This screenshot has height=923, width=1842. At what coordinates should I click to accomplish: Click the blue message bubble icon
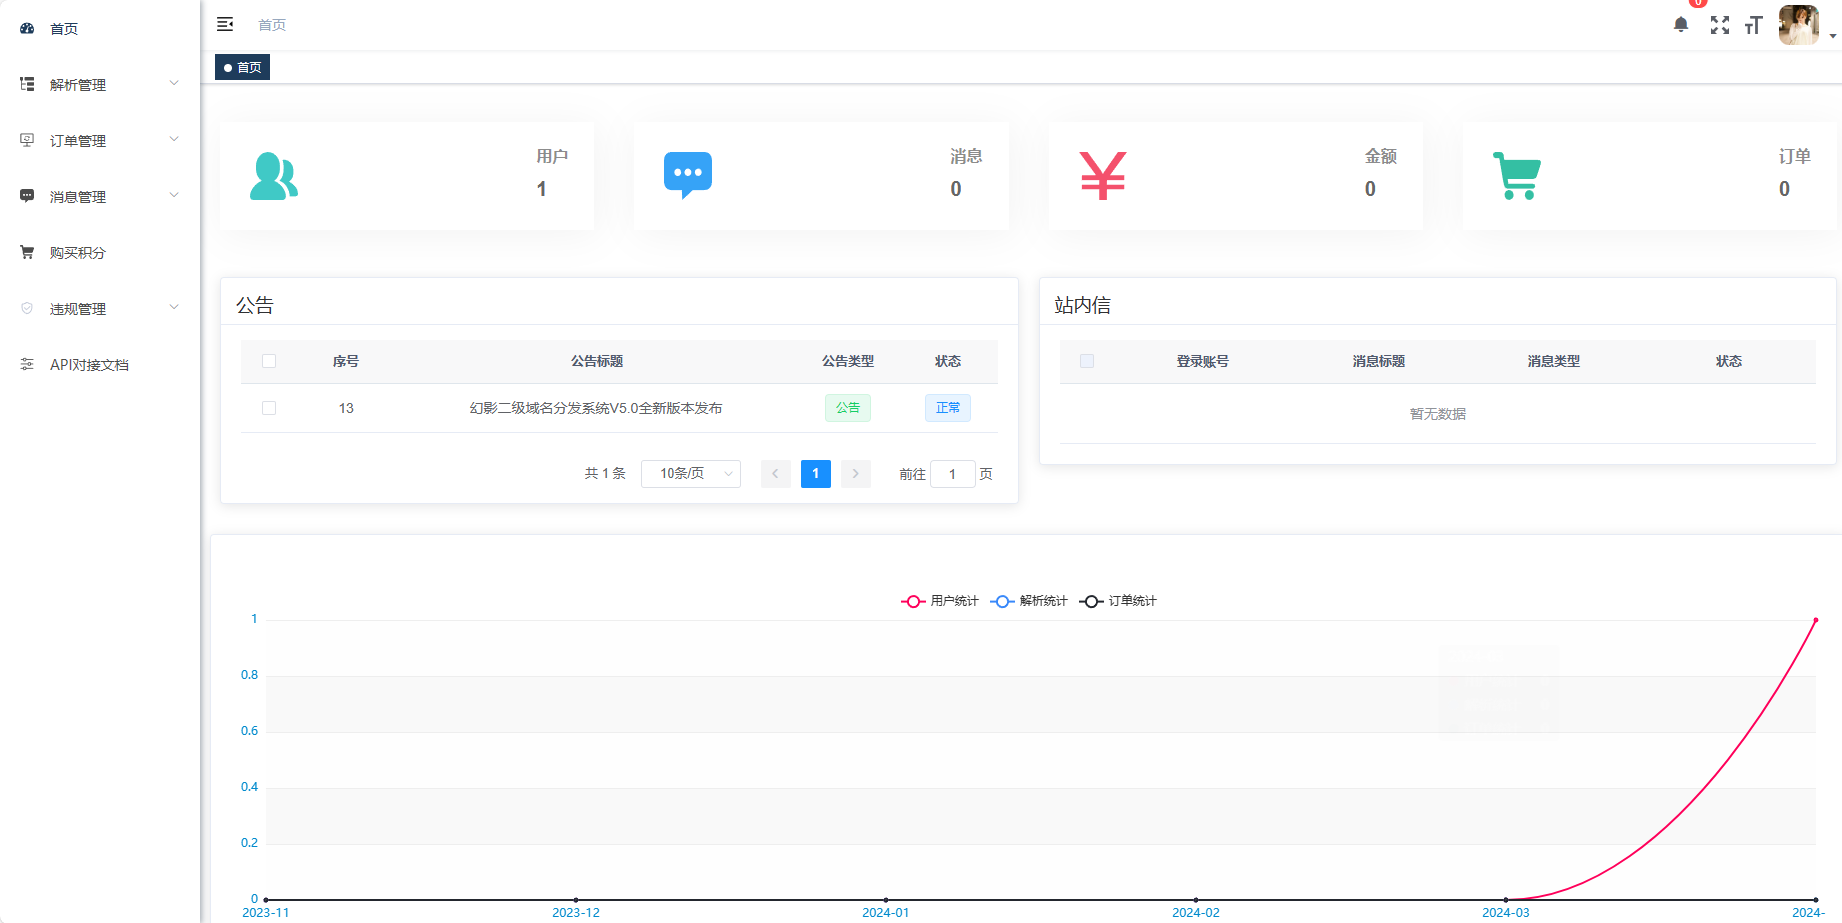coord(688,175)
